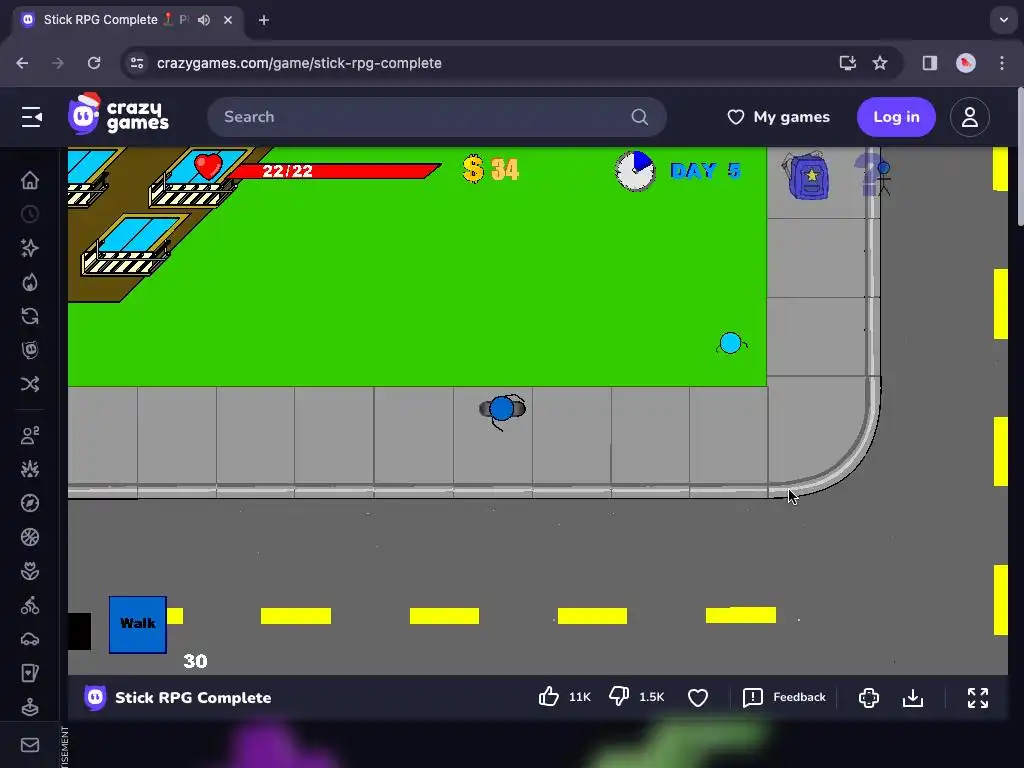Open the action games explosion icon
This screenshot has width=1024, height=768.
tap(30, 469)
